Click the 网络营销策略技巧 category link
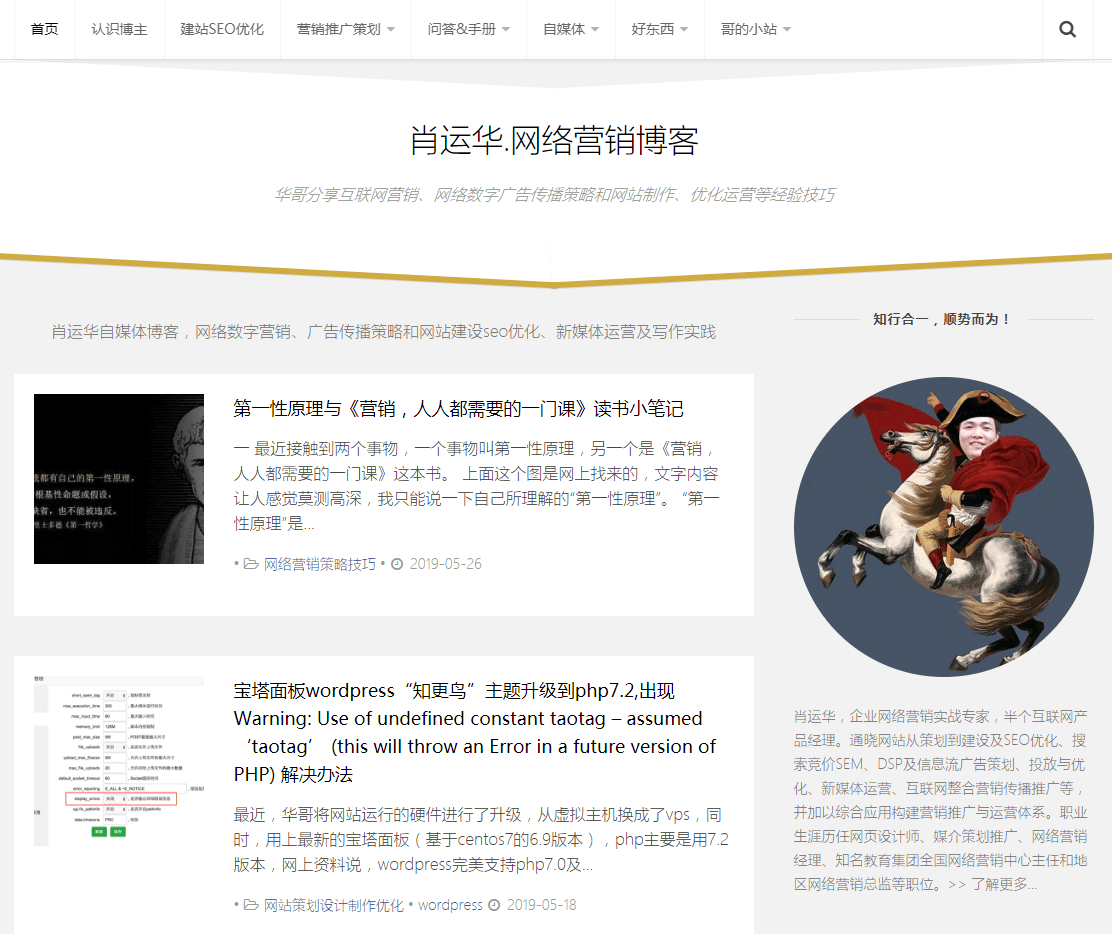 click(x=320, y=564)
